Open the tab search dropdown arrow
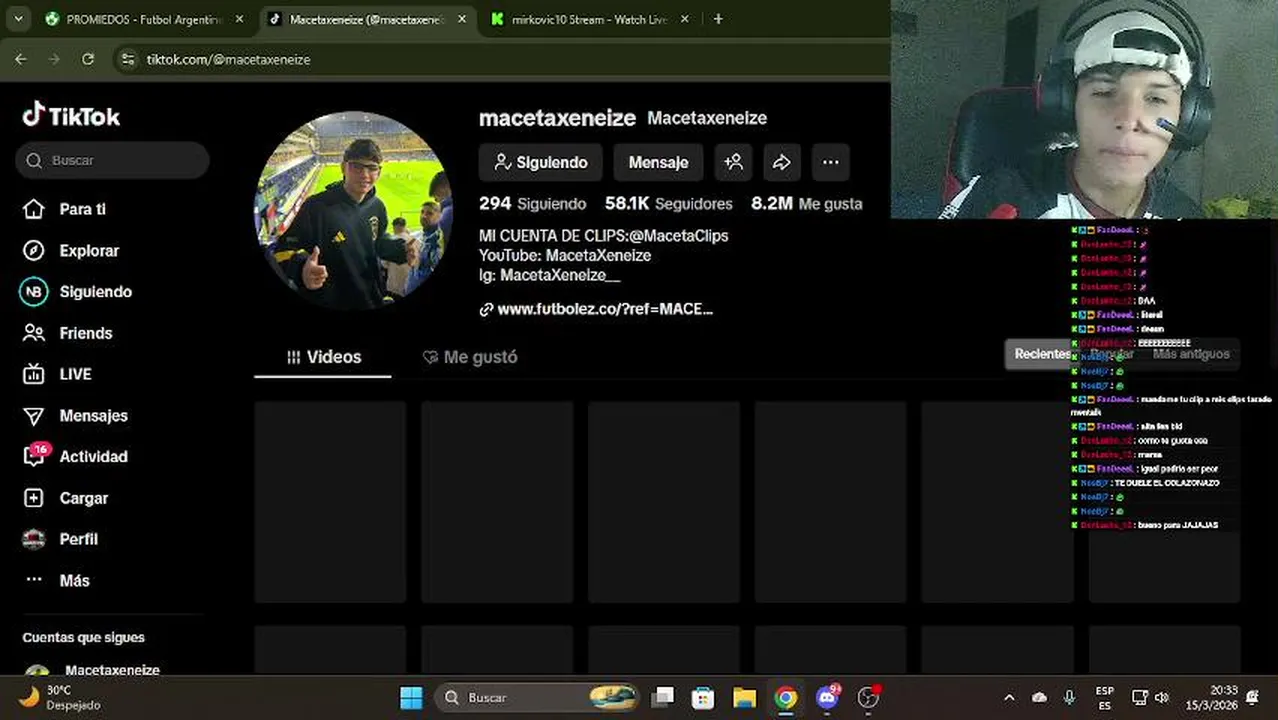 (x=18, y=19)
